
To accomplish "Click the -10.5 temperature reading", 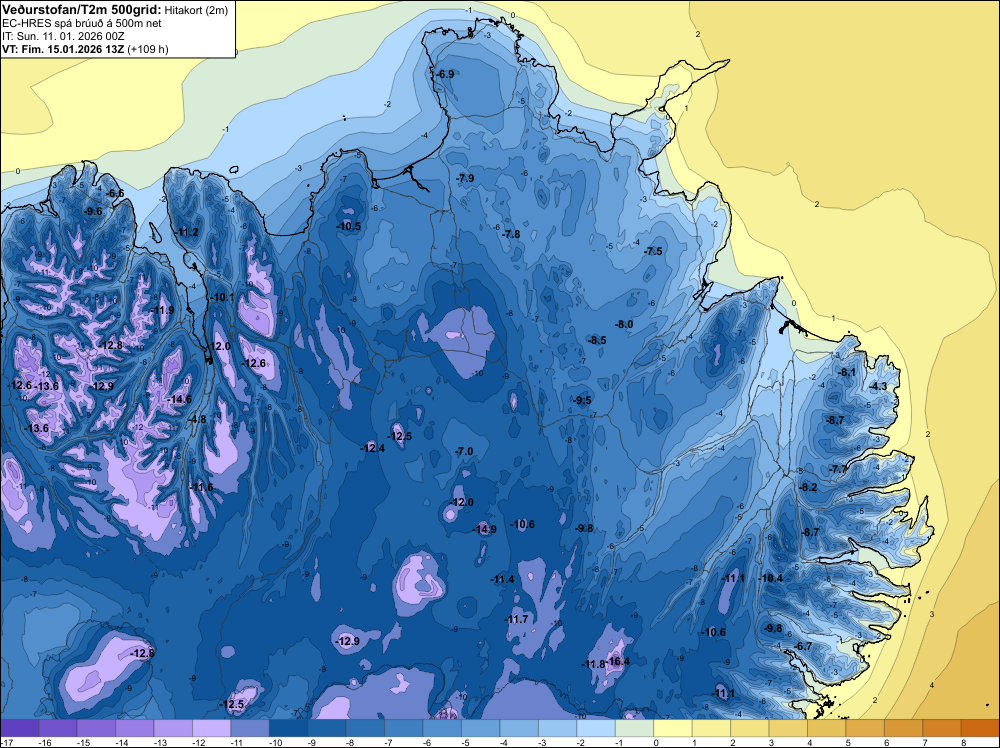I will tap(349, 226).
